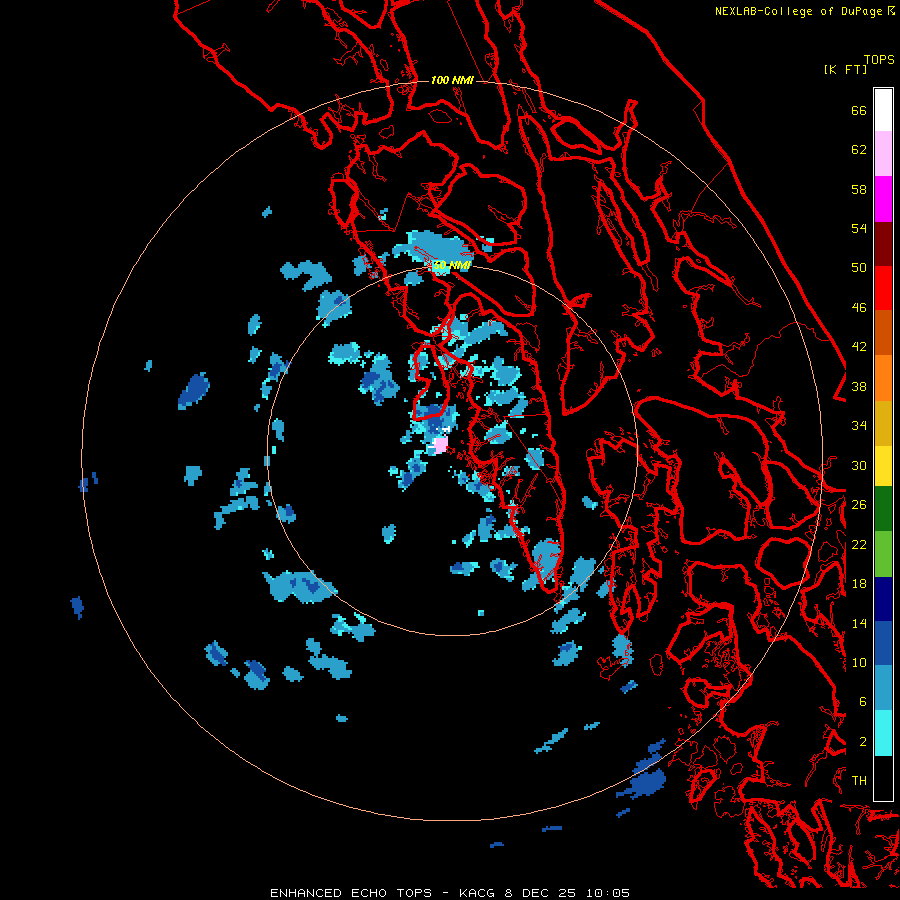Click the 38 legend value
Screen dimensions: 900x900
point(859,386)
